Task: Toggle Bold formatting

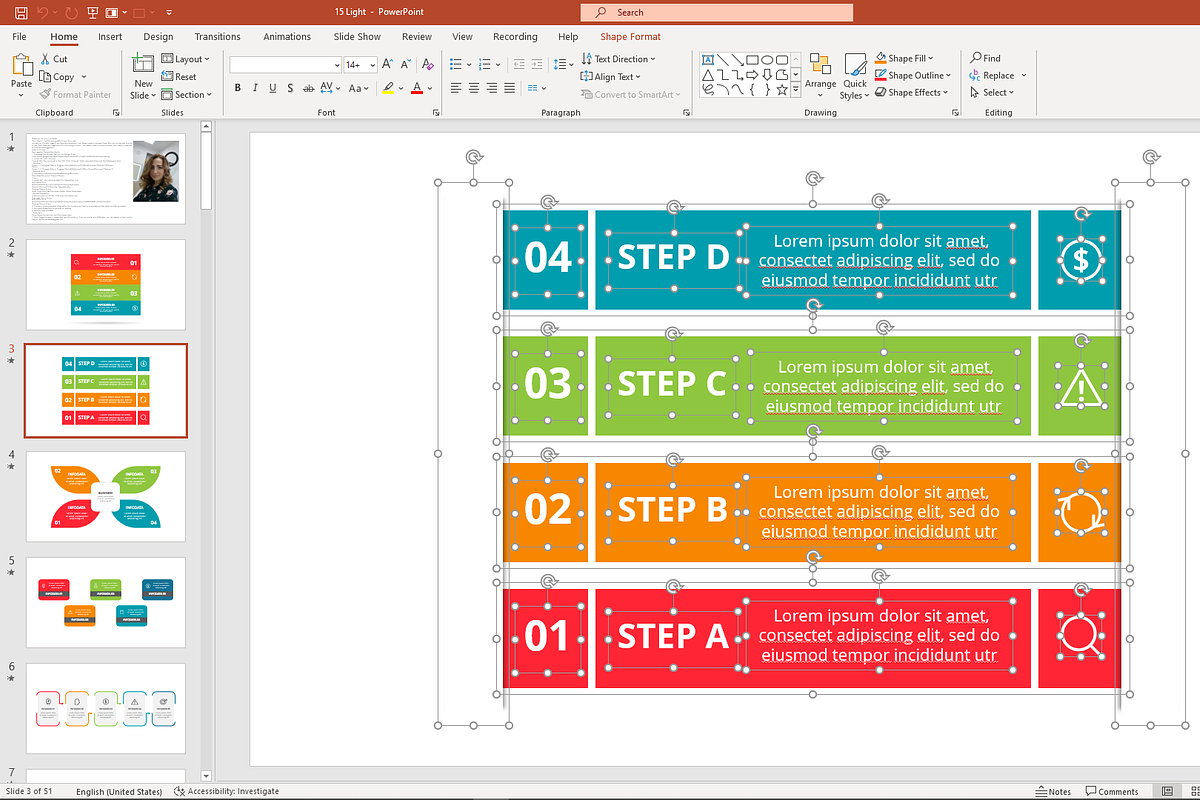Action: pyautogui.click(x=238, y=88)
